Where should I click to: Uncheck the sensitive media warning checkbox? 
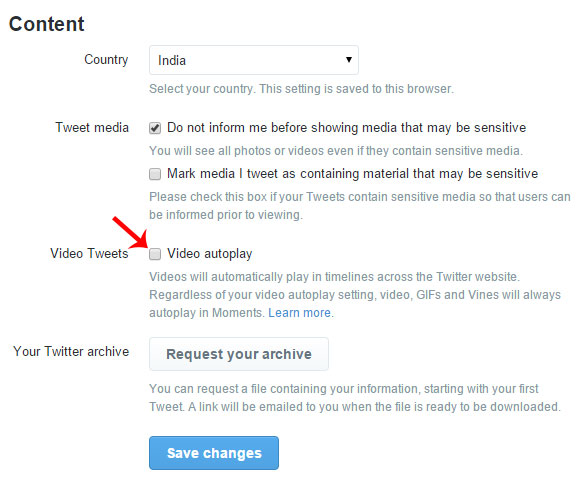[155, 128]
